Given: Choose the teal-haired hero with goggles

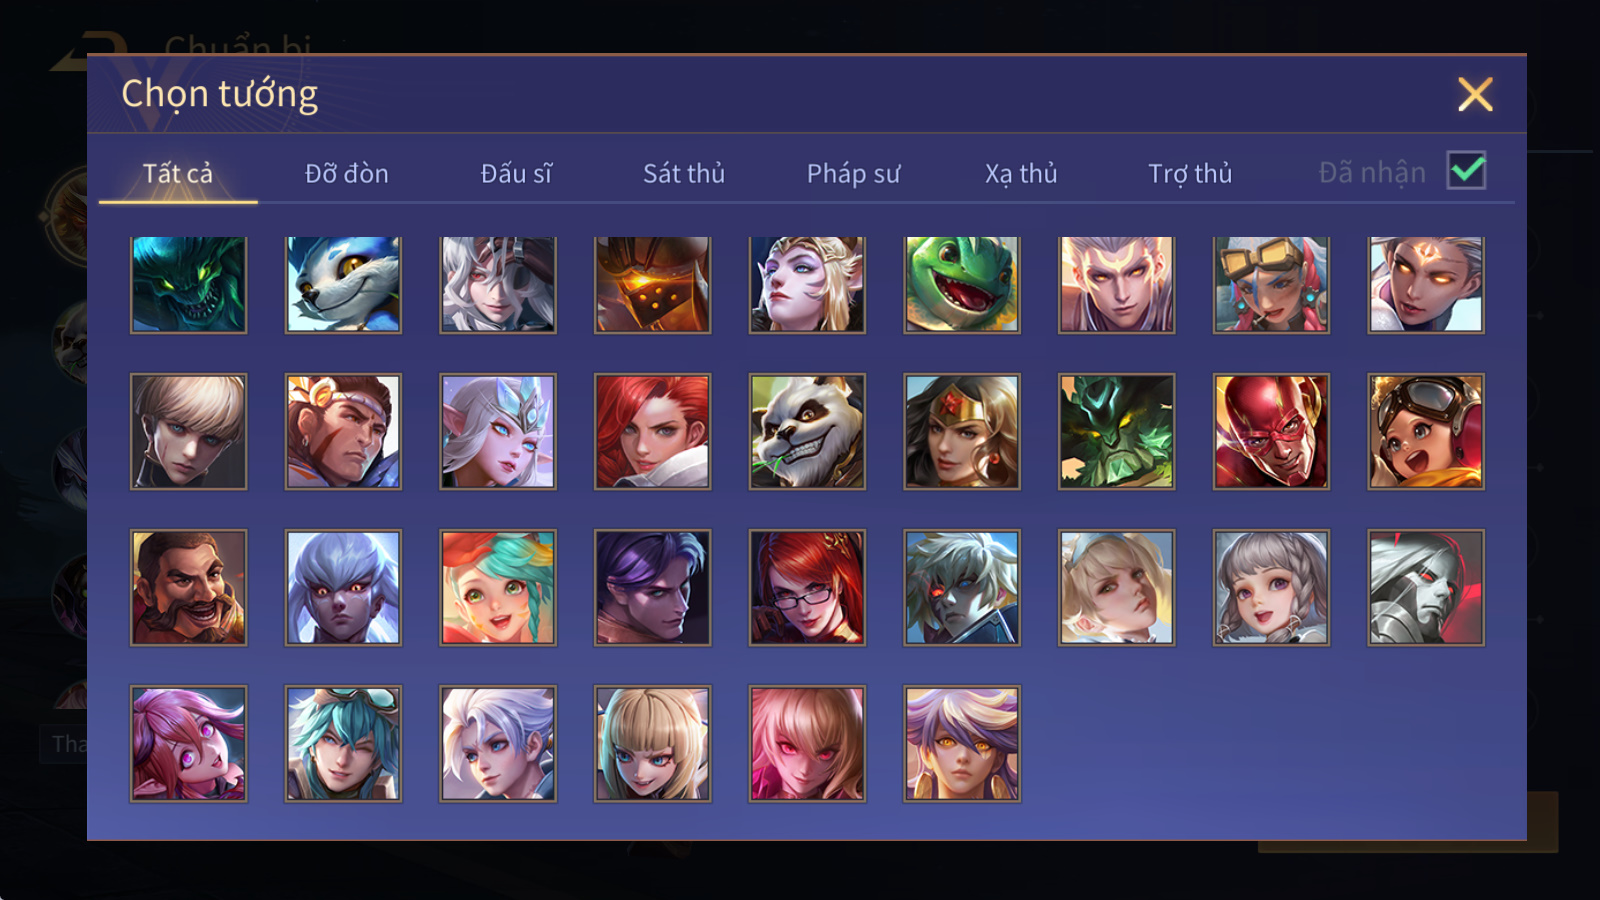Looking at the screenshot, I should [x=343, y=744].
